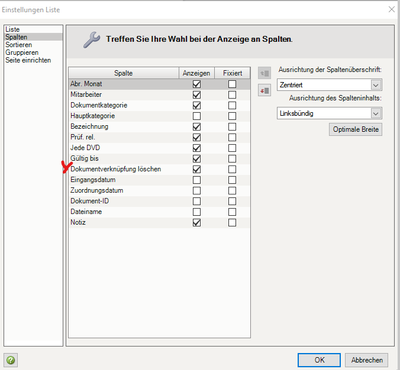The height and width of the screenshot is (370, 400).
Task: Toggle Anzeigen checkbox for Jede DVD
Action: (x=197, y=148)
